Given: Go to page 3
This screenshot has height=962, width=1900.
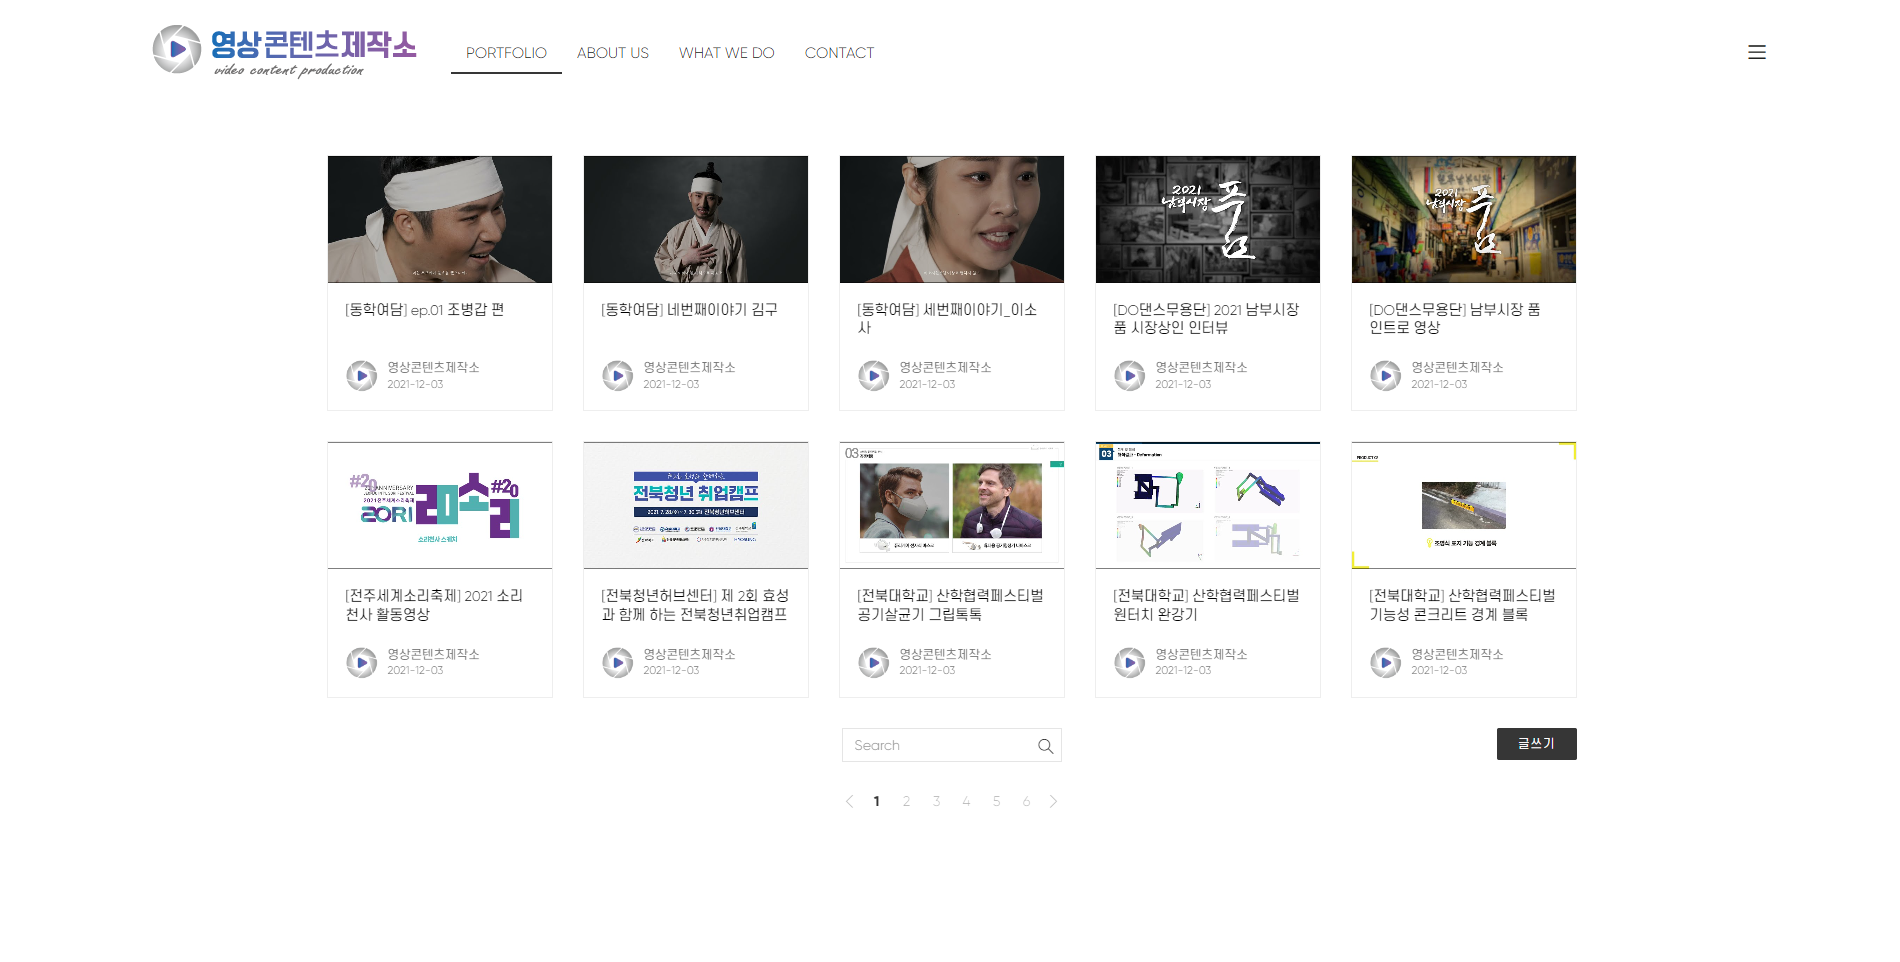Looking at the screenshot, I should (936, 801).
